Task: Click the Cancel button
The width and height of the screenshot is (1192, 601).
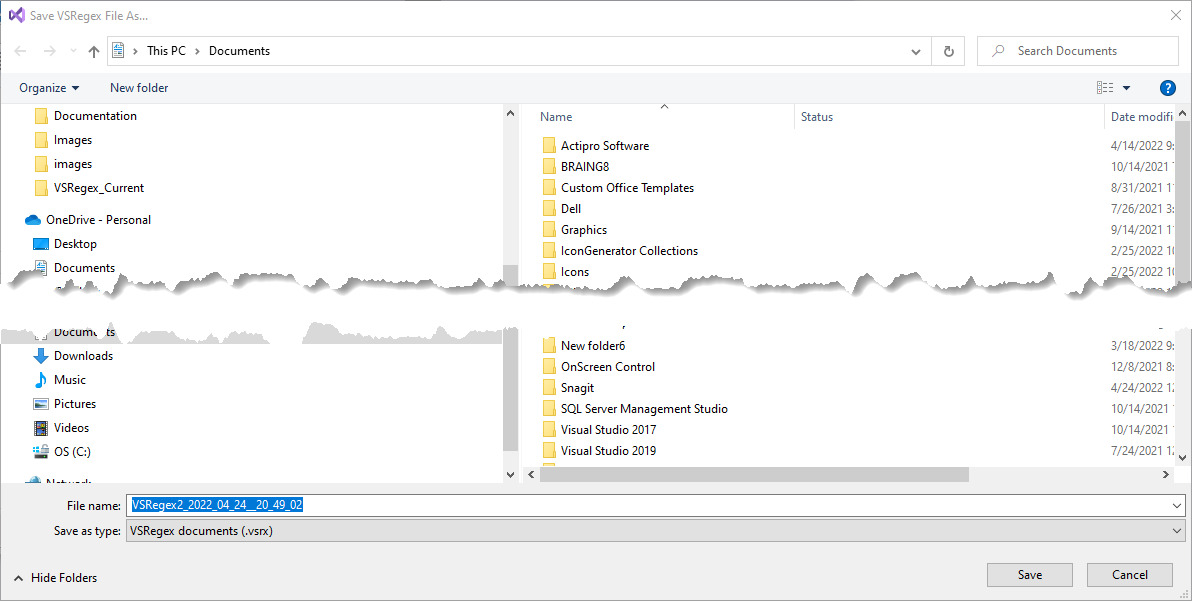Action: (1130, 575)
